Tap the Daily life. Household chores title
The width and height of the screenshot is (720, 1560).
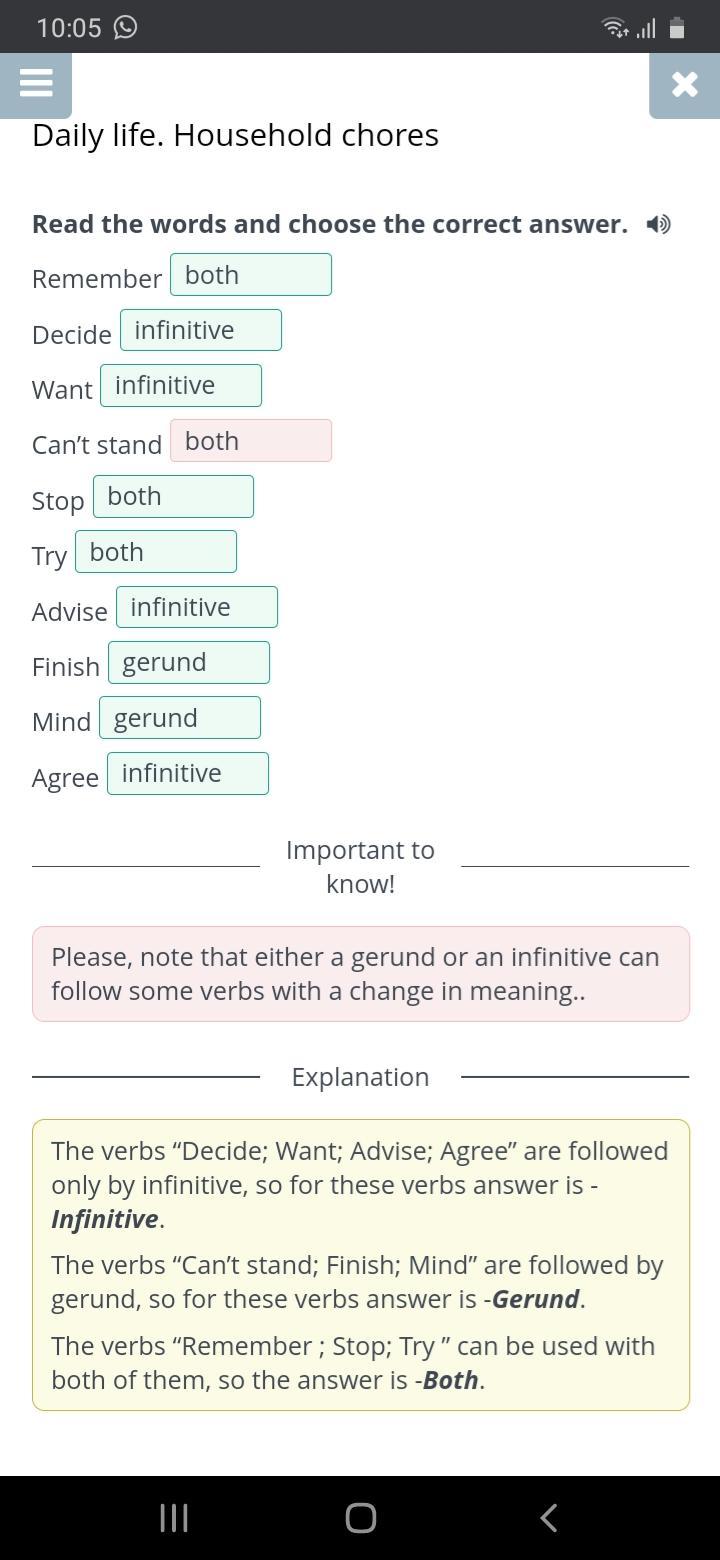pos(235,135)
